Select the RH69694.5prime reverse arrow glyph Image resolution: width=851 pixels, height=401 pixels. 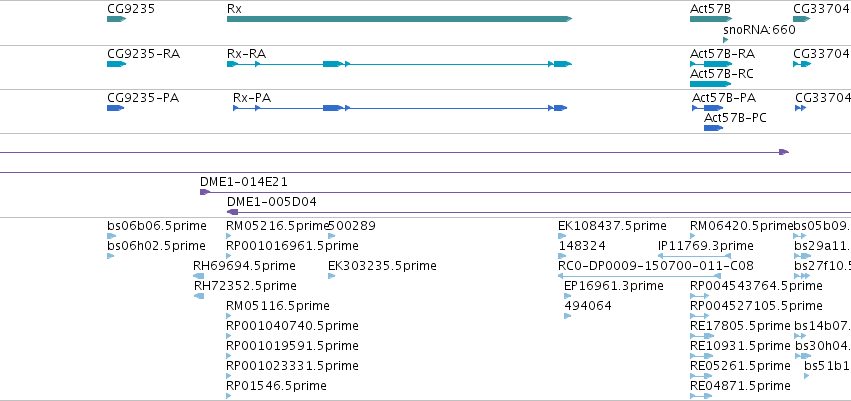coord(199,276)
